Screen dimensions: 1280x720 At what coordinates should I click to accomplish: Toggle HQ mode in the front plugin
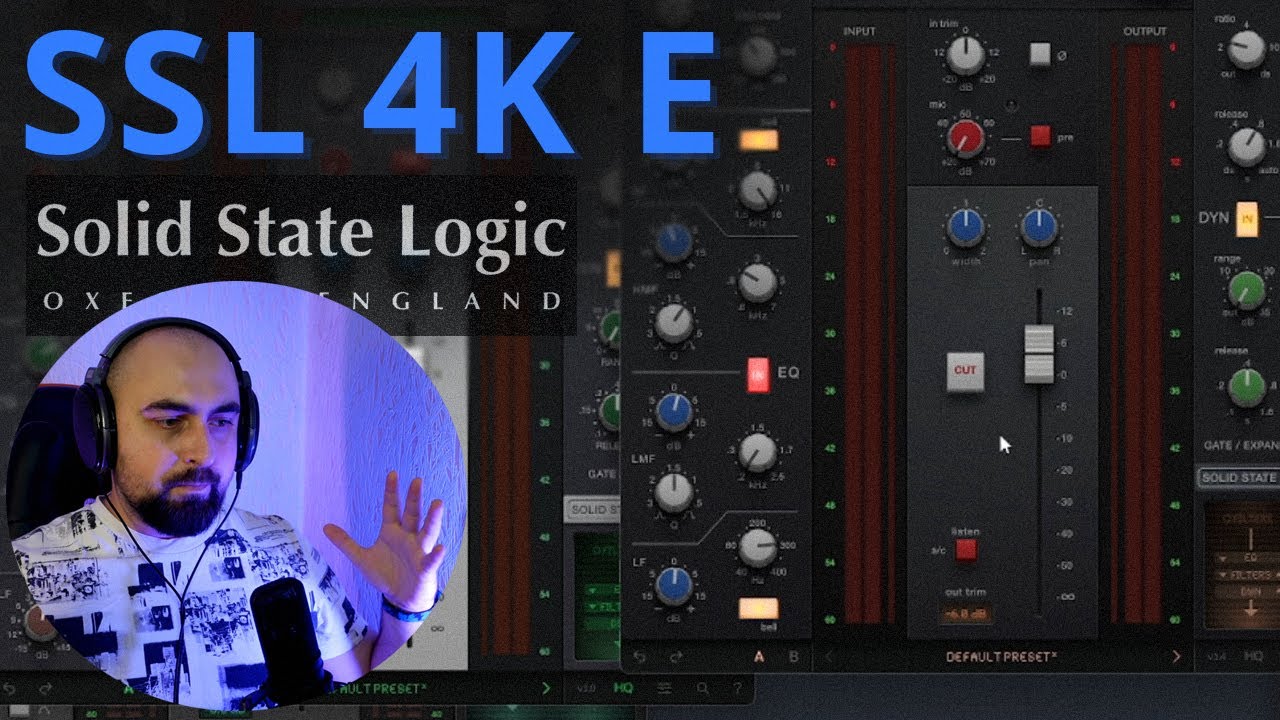click(1252, 657)
